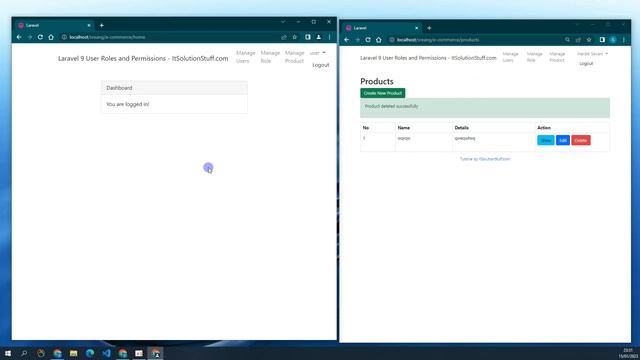Open Manage Users in right window navbar
640x360 pixels.
510,57
